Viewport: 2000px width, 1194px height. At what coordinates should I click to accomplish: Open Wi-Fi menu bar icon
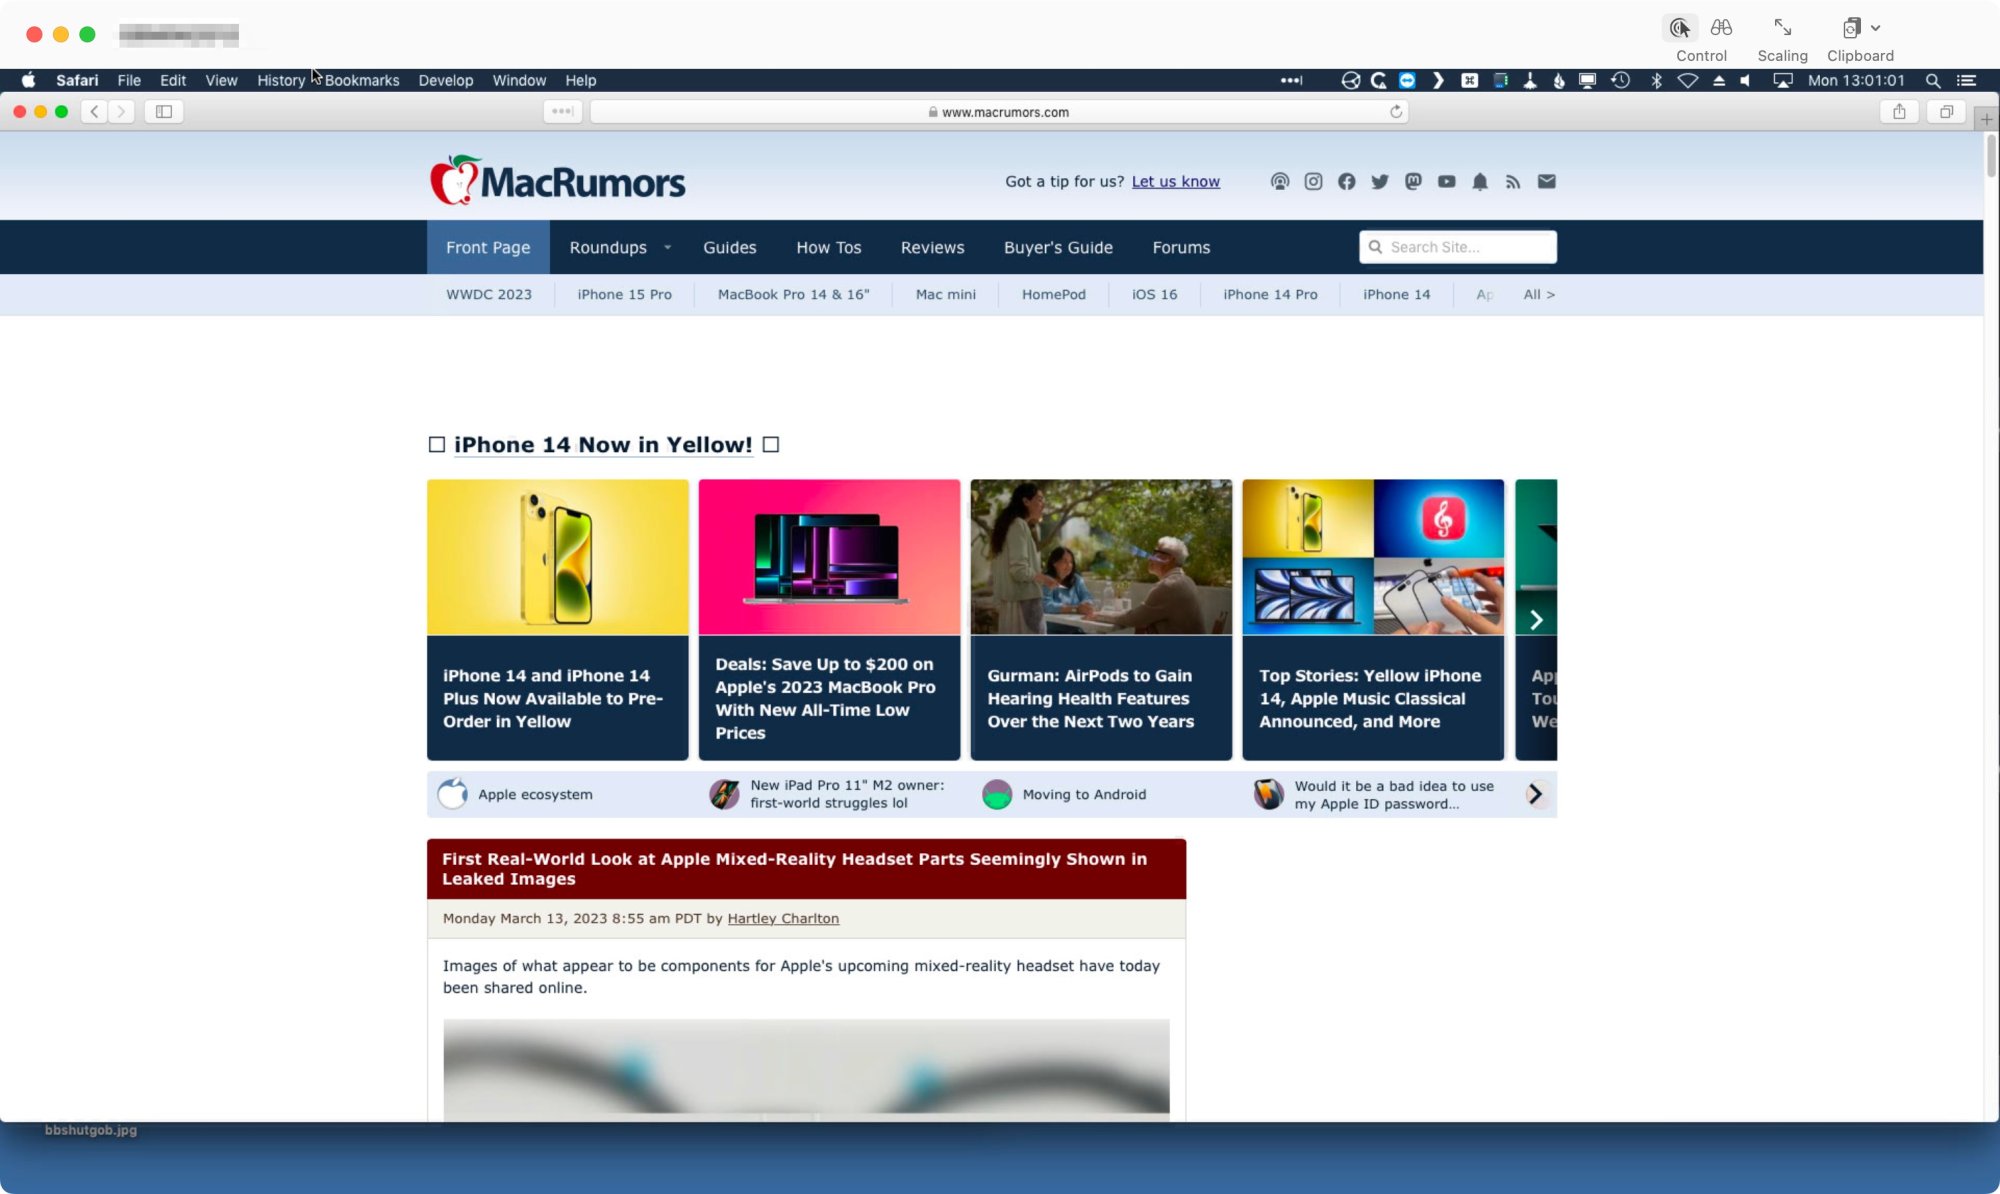pos(1688,81)
